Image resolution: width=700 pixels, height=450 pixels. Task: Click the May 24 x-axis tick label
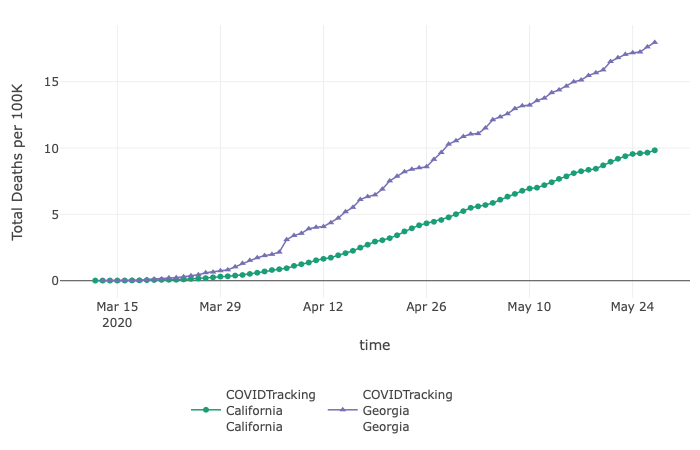[x=633, y=307]
